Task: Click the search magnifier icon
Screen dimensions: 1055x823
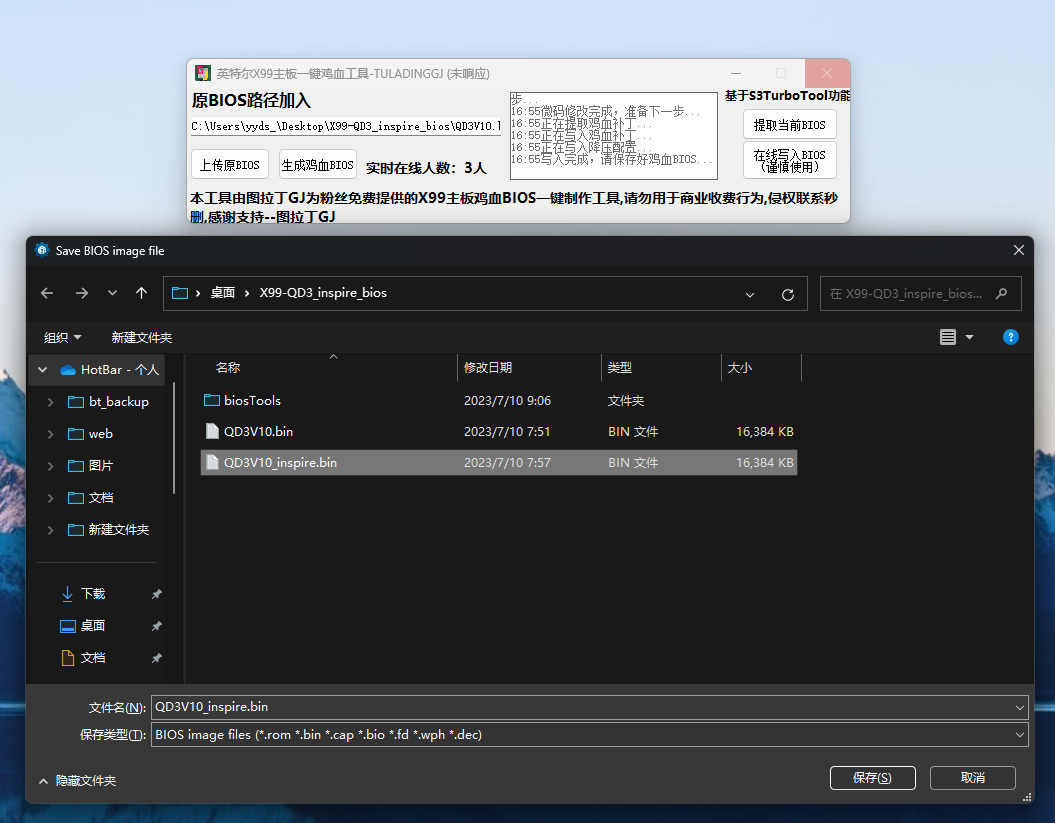Action: pos(1003,294)
